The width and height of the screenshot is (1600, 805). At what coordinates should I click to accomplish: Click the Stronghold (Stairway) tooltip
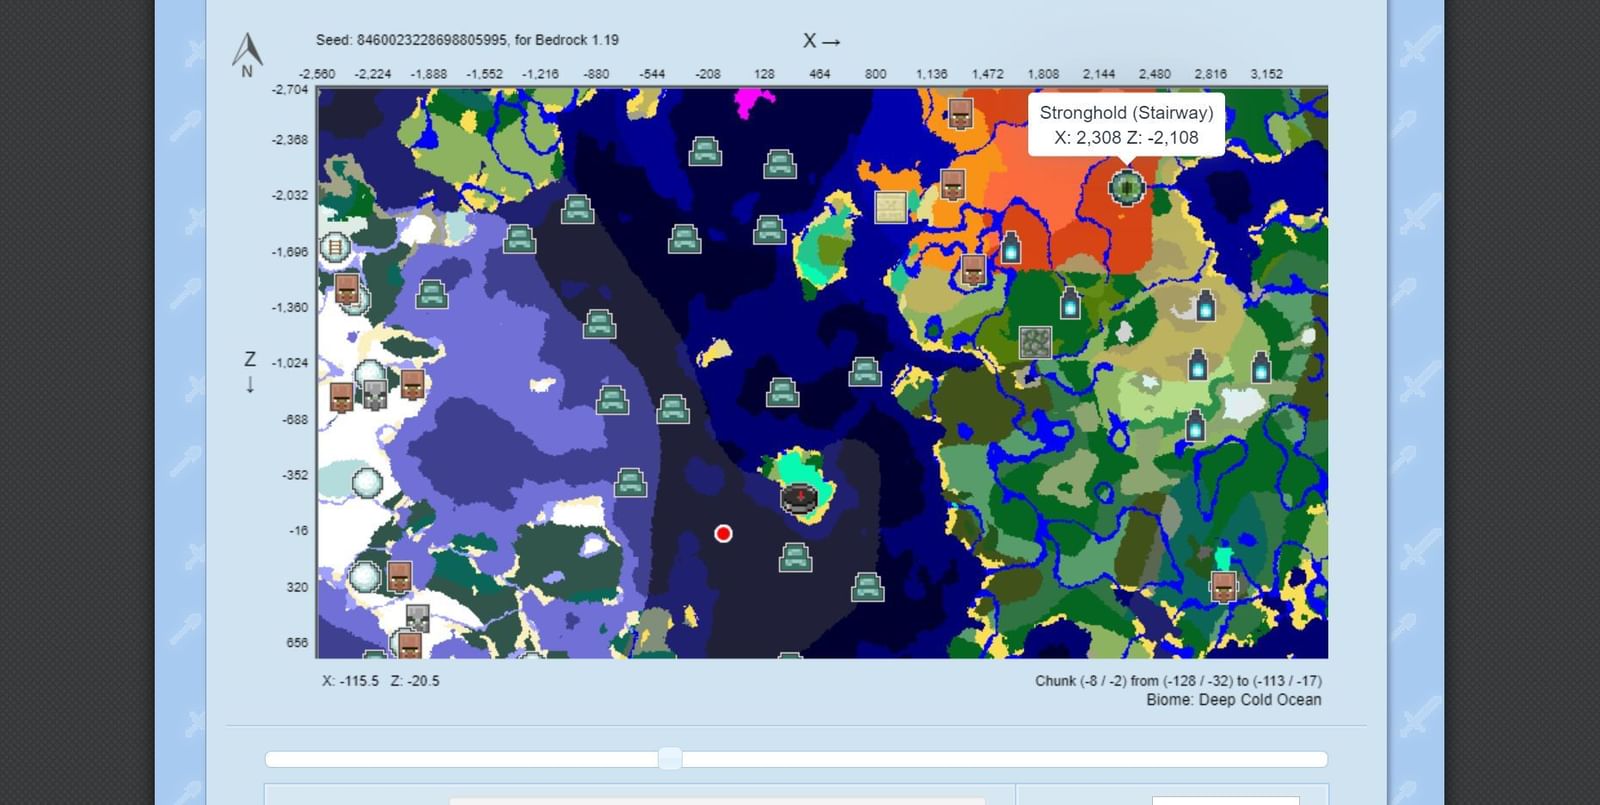coord(1126,125)
